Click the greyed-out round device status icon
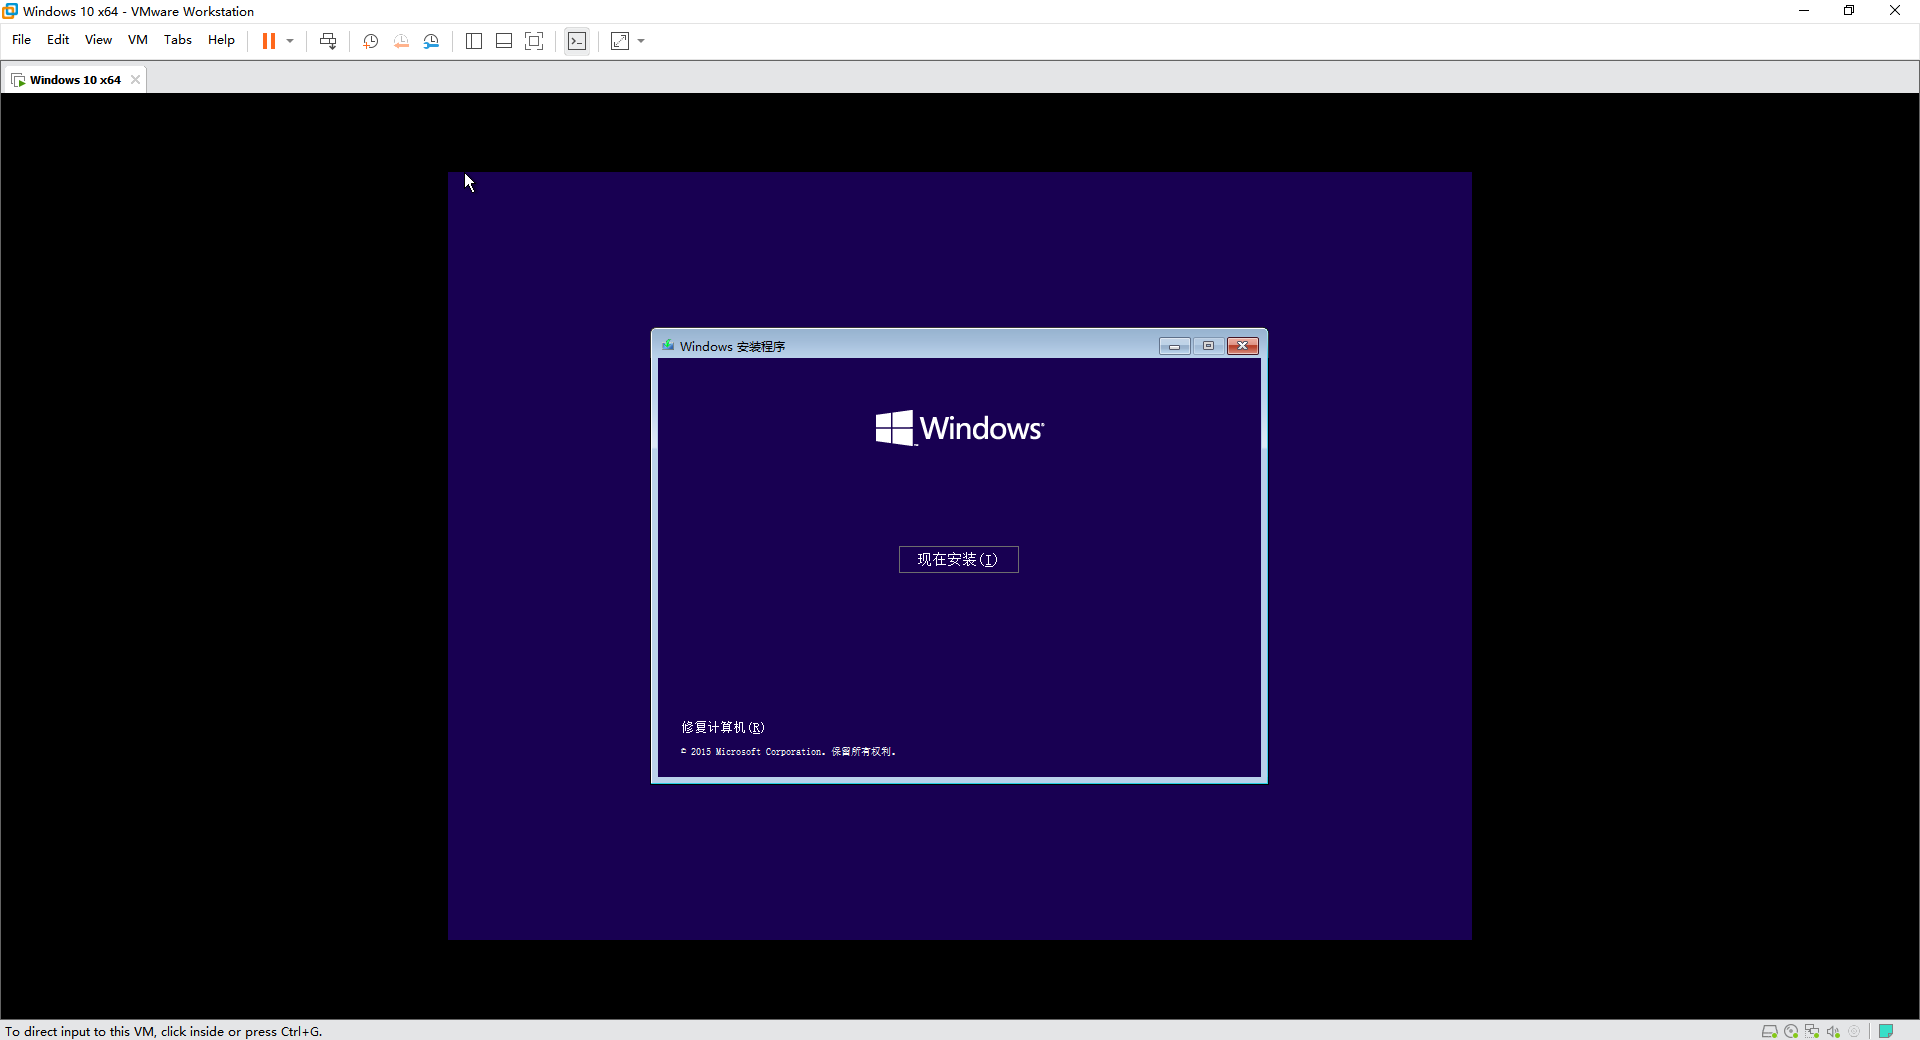The height and width of the screenshot is (1040, 1920). tap(1854, 1031)
